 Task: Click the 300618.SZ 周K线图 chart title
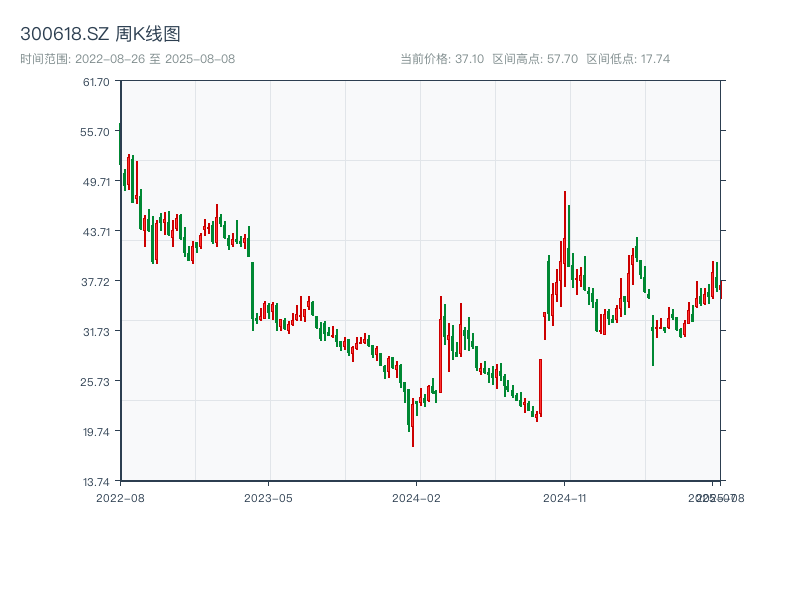[x=100, y=35]
